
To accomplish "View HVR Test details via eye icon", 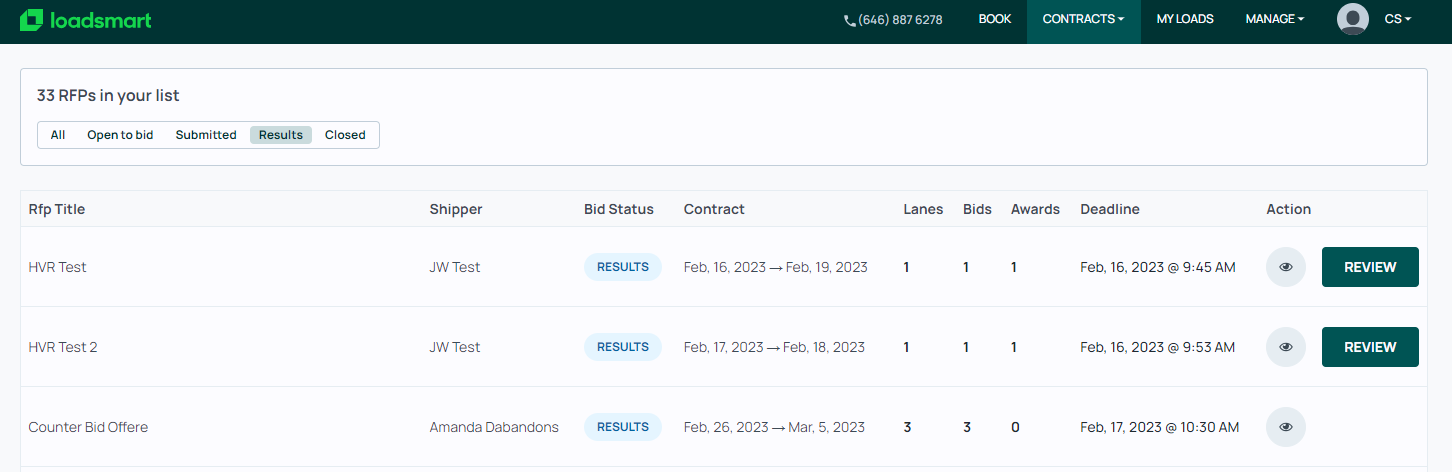I will click(1286, 267).
